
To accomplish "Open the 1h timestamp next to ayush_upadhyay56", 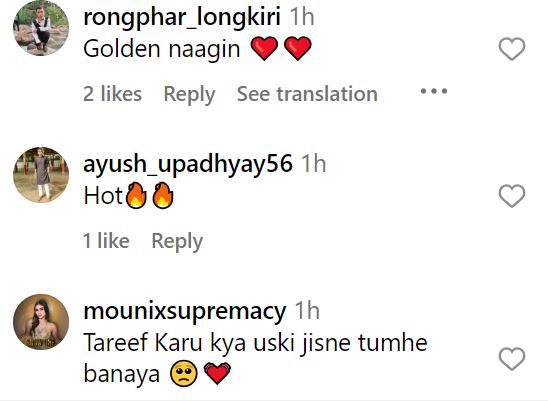I will coord(314,164).
